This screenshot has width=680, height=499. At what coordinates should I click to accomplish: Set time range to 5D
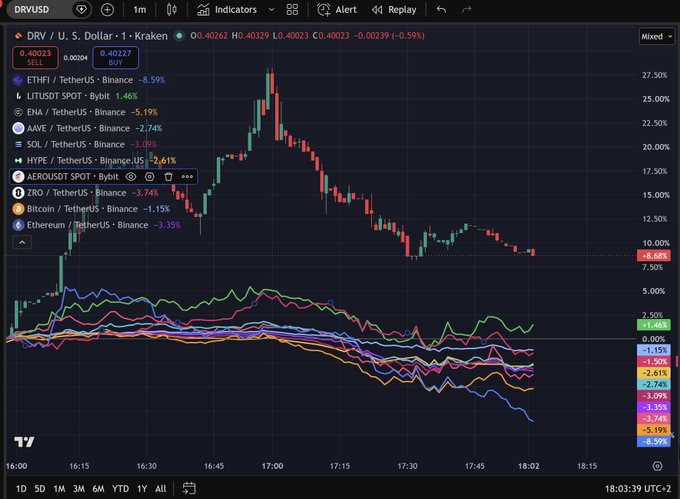40,489
